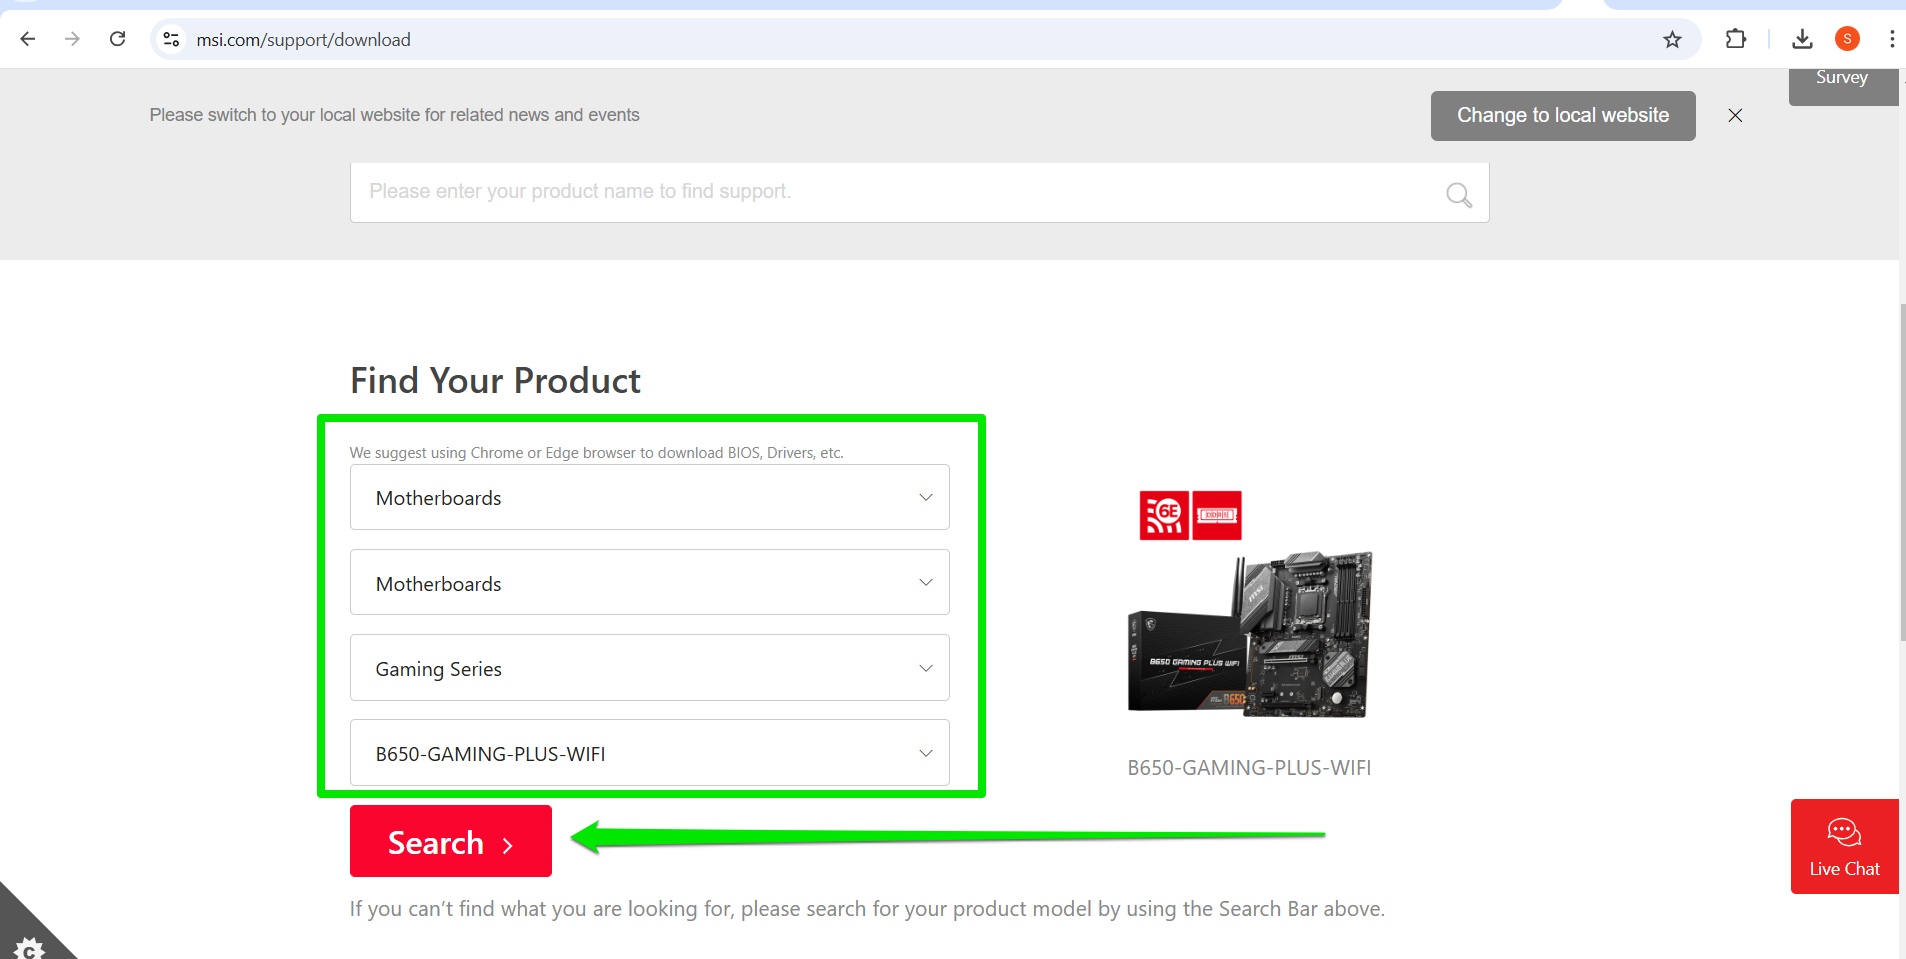Viewport: 1906px width, 959px height.
Task: Click the address bar URL
Action: pyautogui.click(x=303, y=40)
